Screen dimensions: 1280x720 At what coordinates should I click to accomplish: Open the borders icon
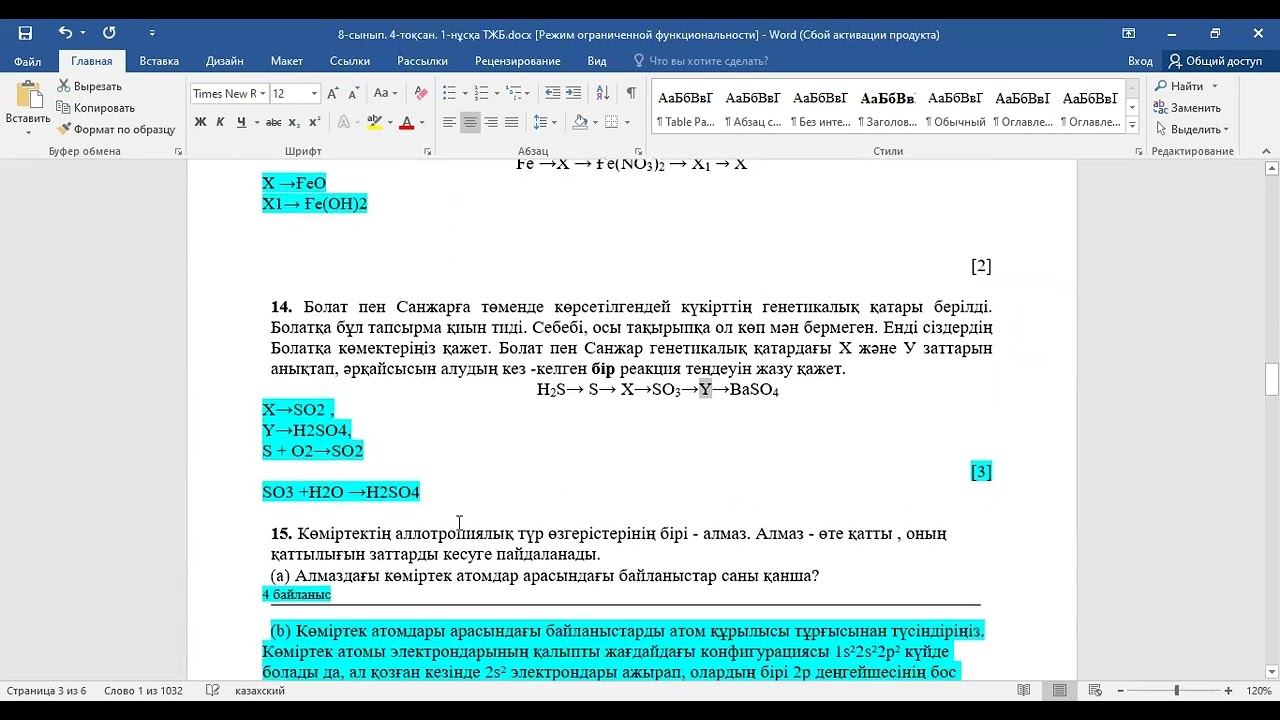pyautogui.click(x=613, y=122)
